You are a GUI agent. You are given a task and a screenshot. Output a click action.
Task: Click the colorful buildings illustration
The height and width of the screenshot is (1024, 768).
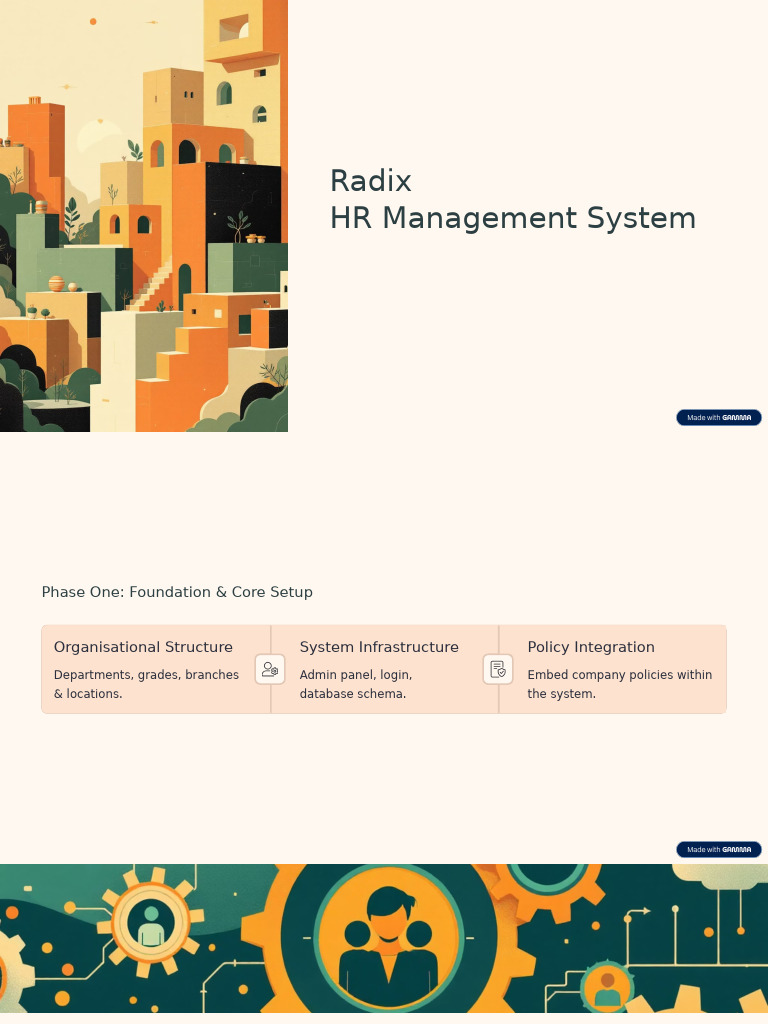(x=144, y=216)
